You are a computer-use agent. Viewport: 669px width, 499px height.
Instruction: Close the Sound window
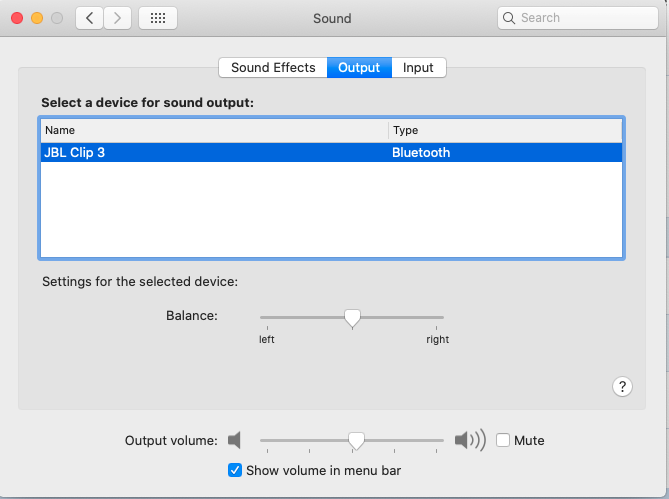[17, 18]
